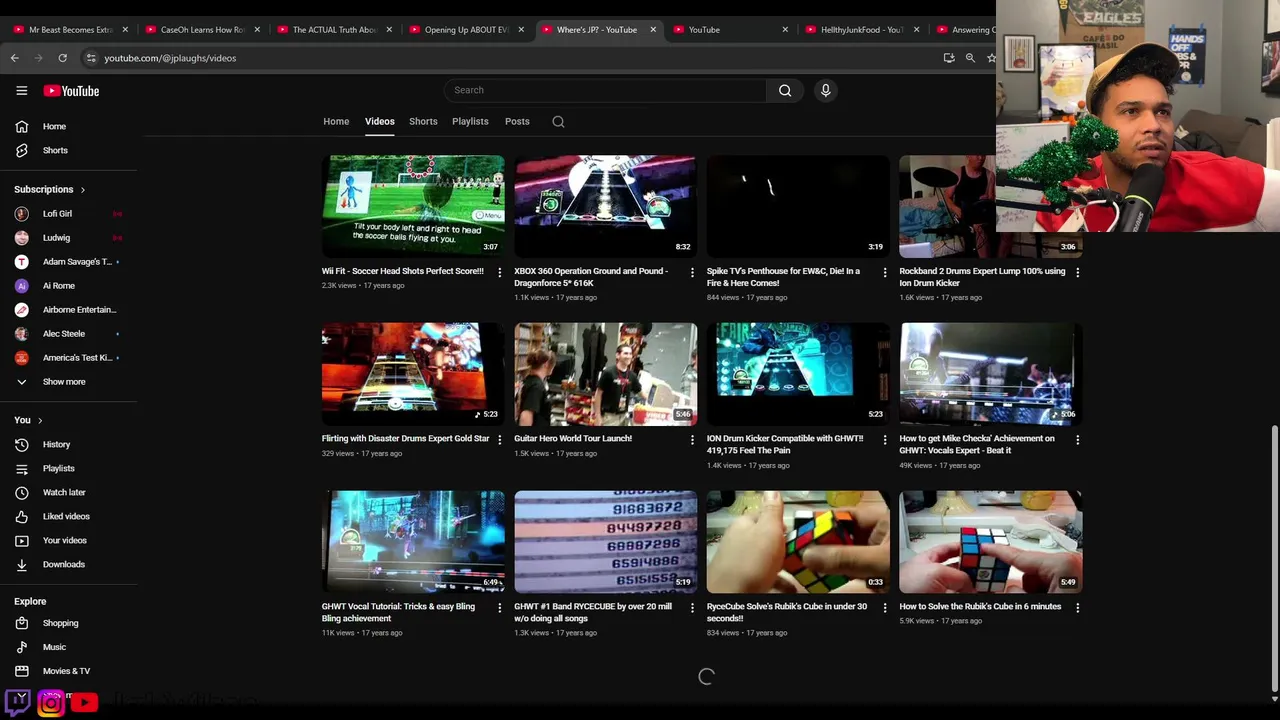Open Wii Fit Soccer Head Shots thumbnail
1280x720 pixels.
pos(413,206)
